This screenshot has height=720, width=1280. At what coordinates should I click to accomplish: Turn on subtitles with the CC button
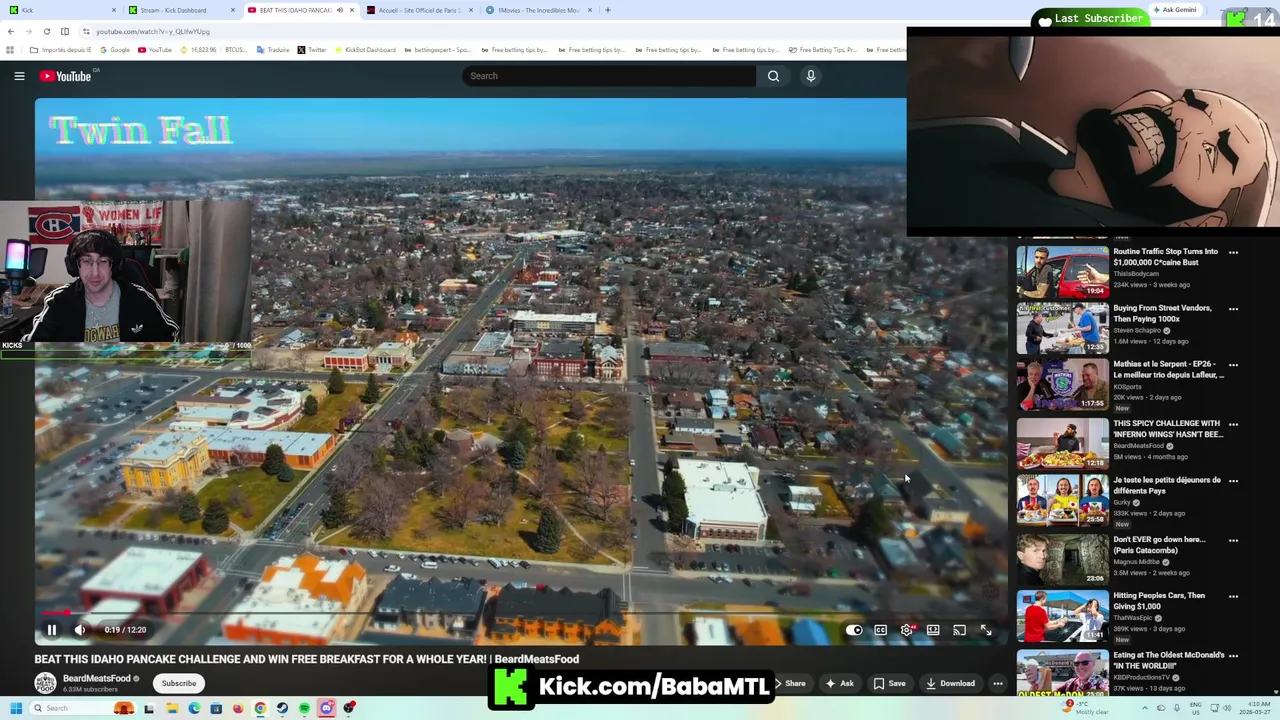click(880, 630)
